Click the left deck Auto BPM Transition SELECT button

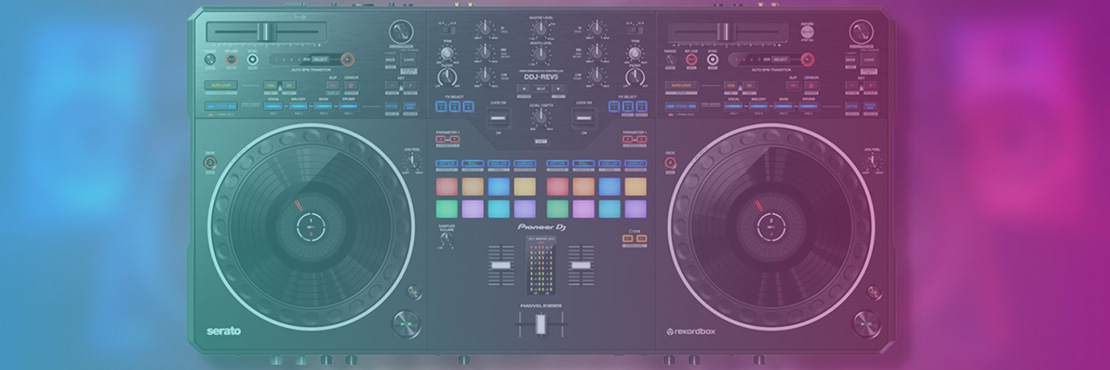[x=320, y=59]
